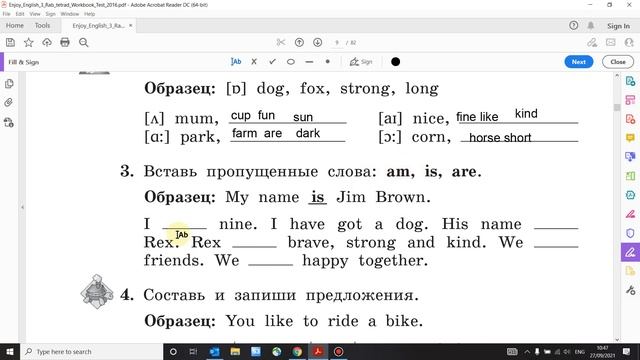This screenshot has width=640, height=360.
Task: Click the first blank after 'I'
Action: 184,224
